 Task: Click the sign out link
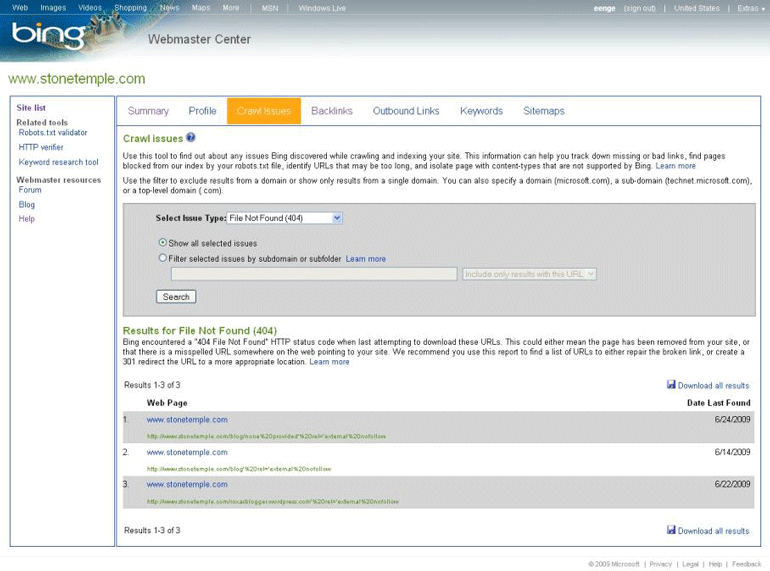click(x=639, y=8)
